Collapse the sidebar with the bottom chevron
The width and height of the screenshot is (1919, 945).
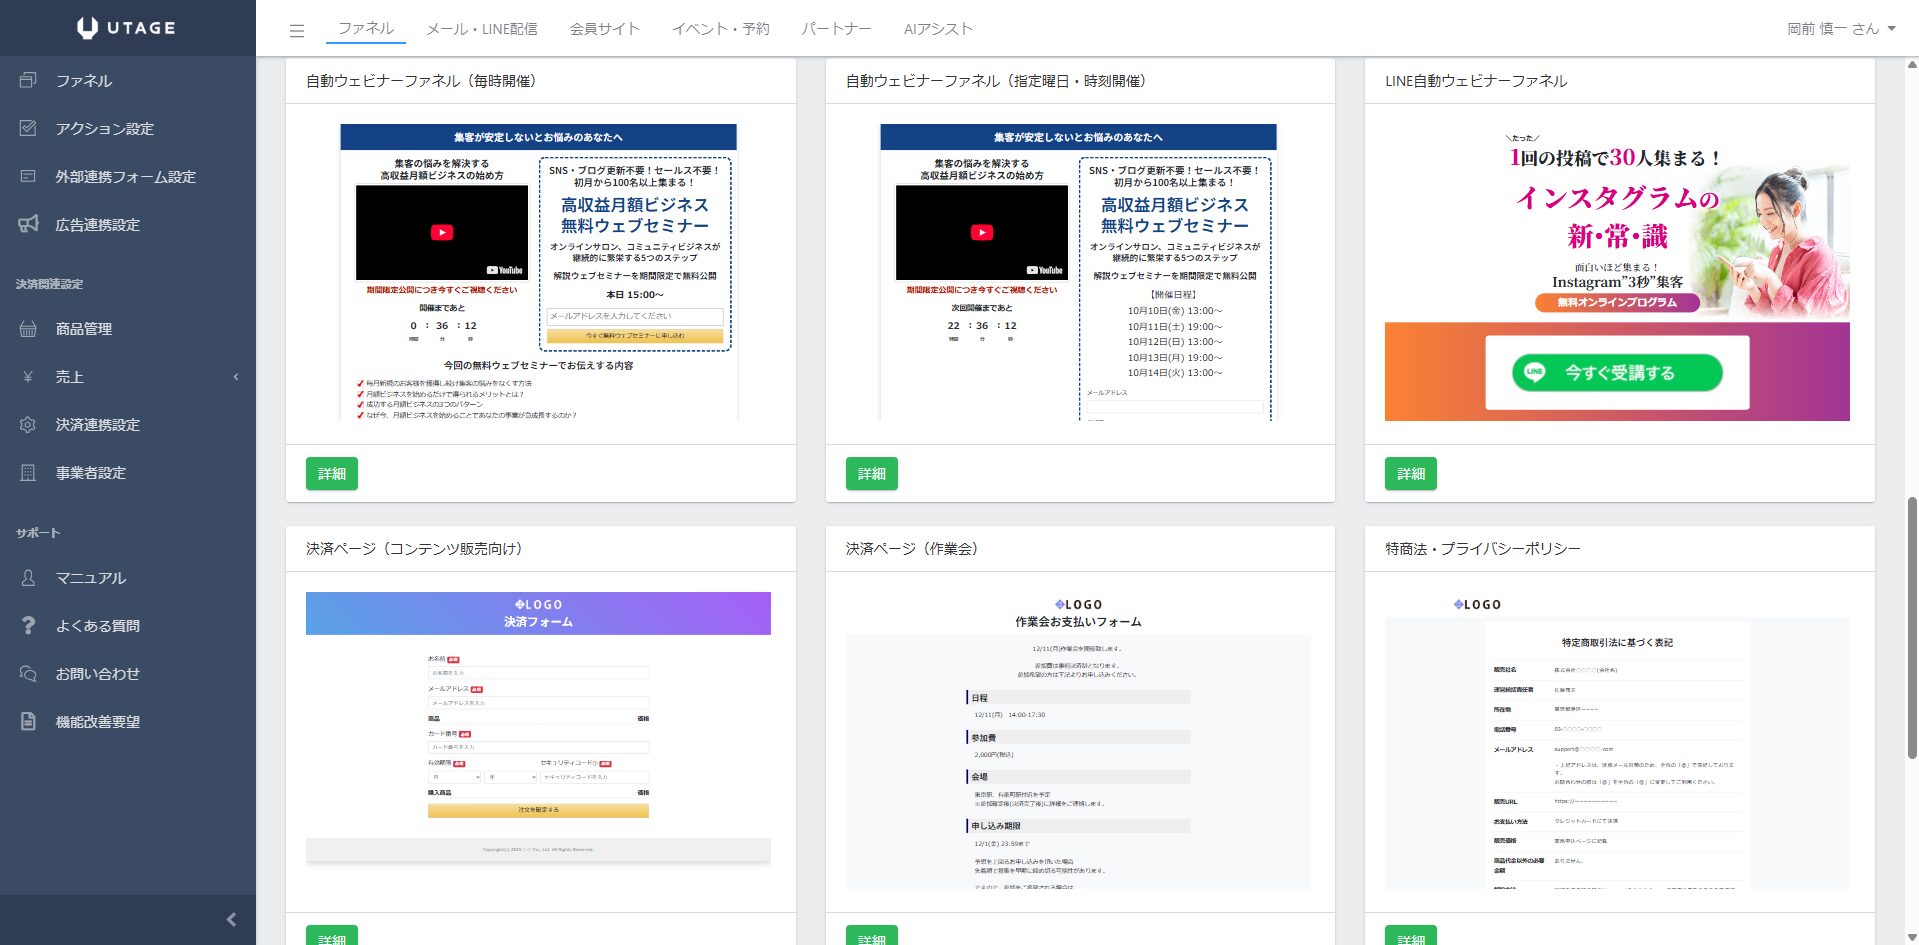pos(231,919)
